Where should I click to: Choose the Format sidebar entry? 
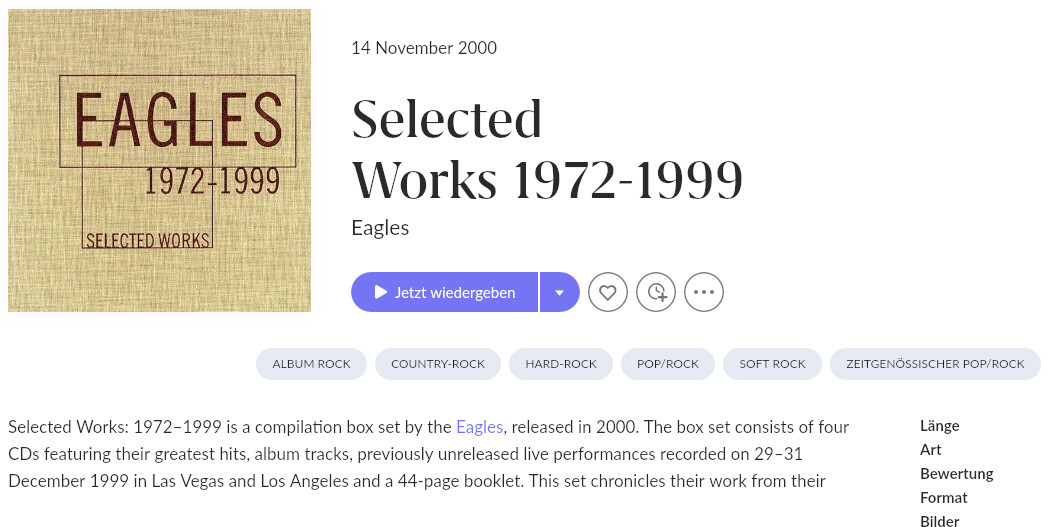point(944,498)
